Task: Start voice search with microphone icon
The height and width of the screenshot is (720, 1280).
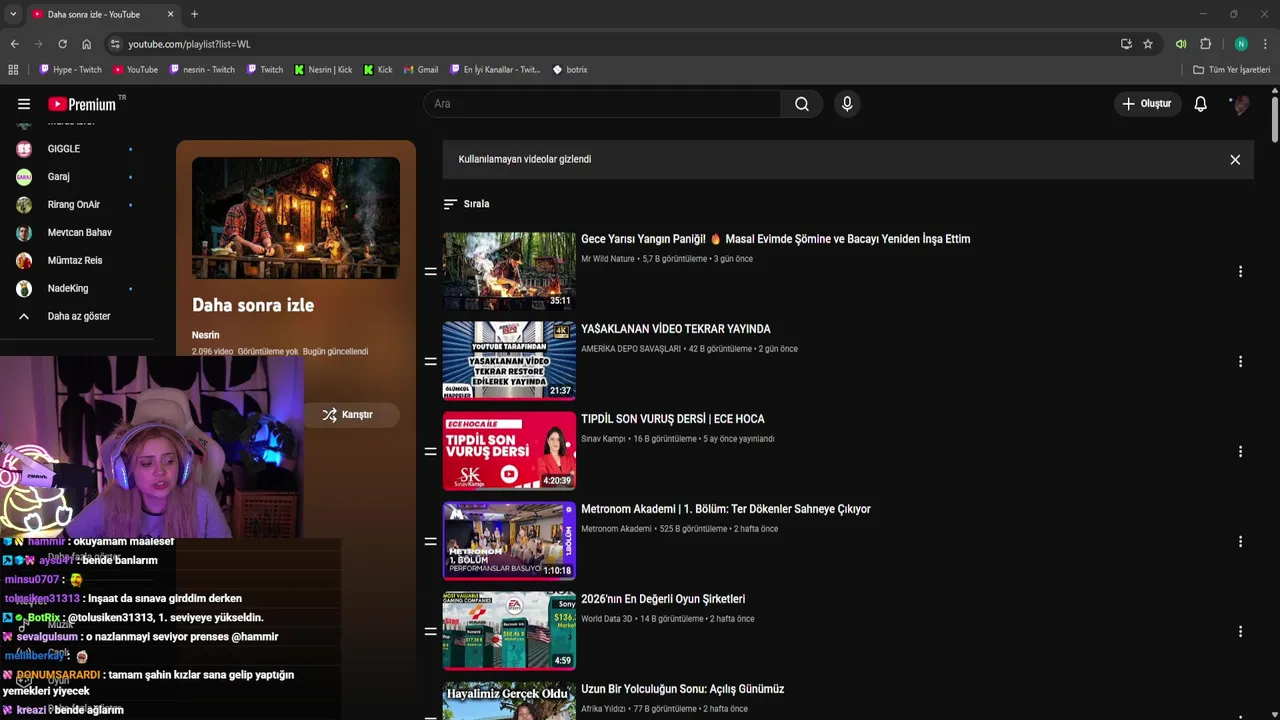Action: tap(847, 104)
